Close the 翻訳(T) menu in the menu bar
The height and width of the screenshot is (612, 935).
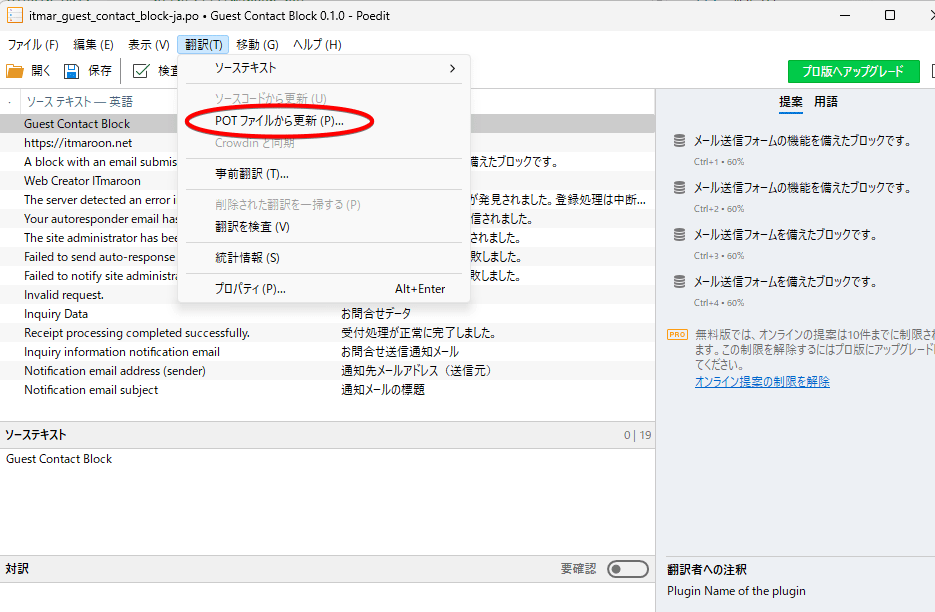[203, 45]
